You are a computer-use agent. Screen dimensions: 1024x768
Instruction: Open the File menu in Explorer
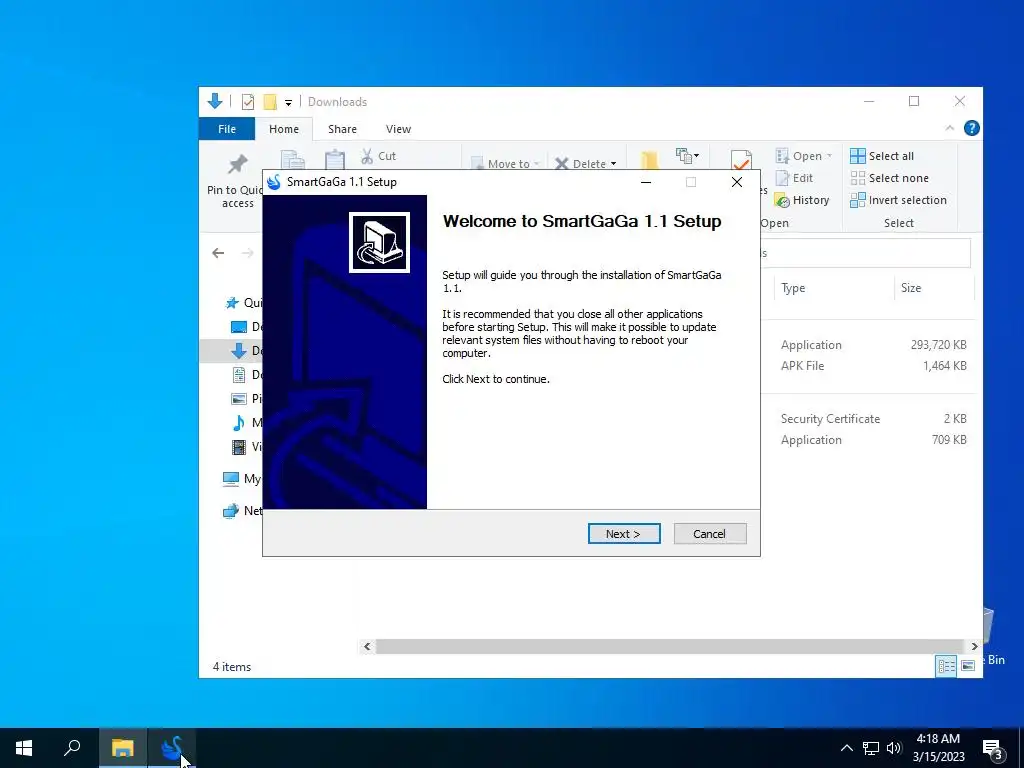227,129
